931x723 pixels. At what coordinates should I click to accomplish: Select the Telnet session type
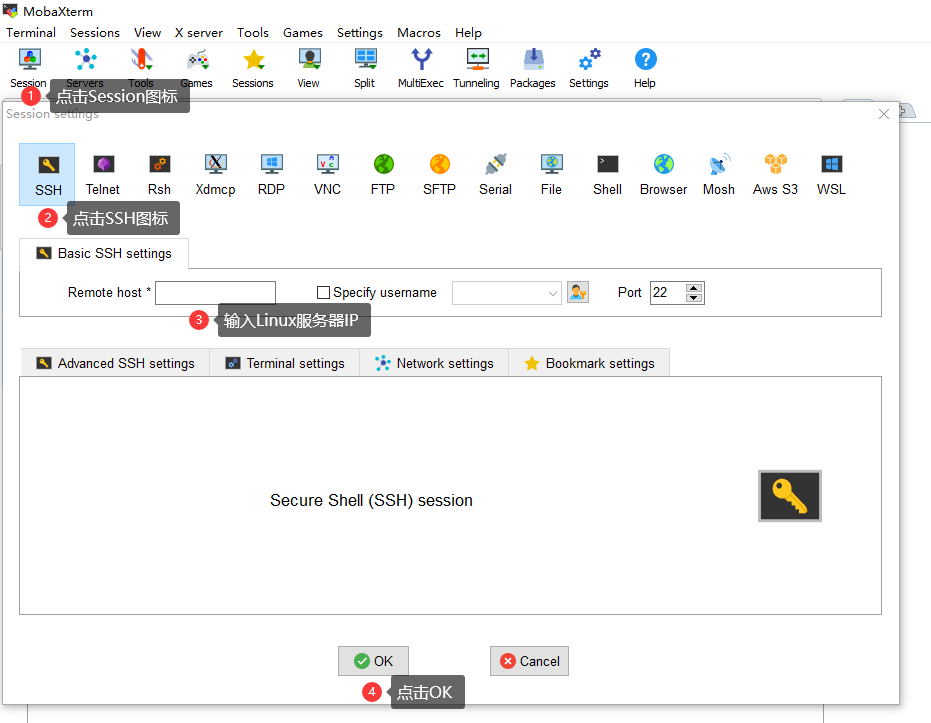tap(103, 175)
